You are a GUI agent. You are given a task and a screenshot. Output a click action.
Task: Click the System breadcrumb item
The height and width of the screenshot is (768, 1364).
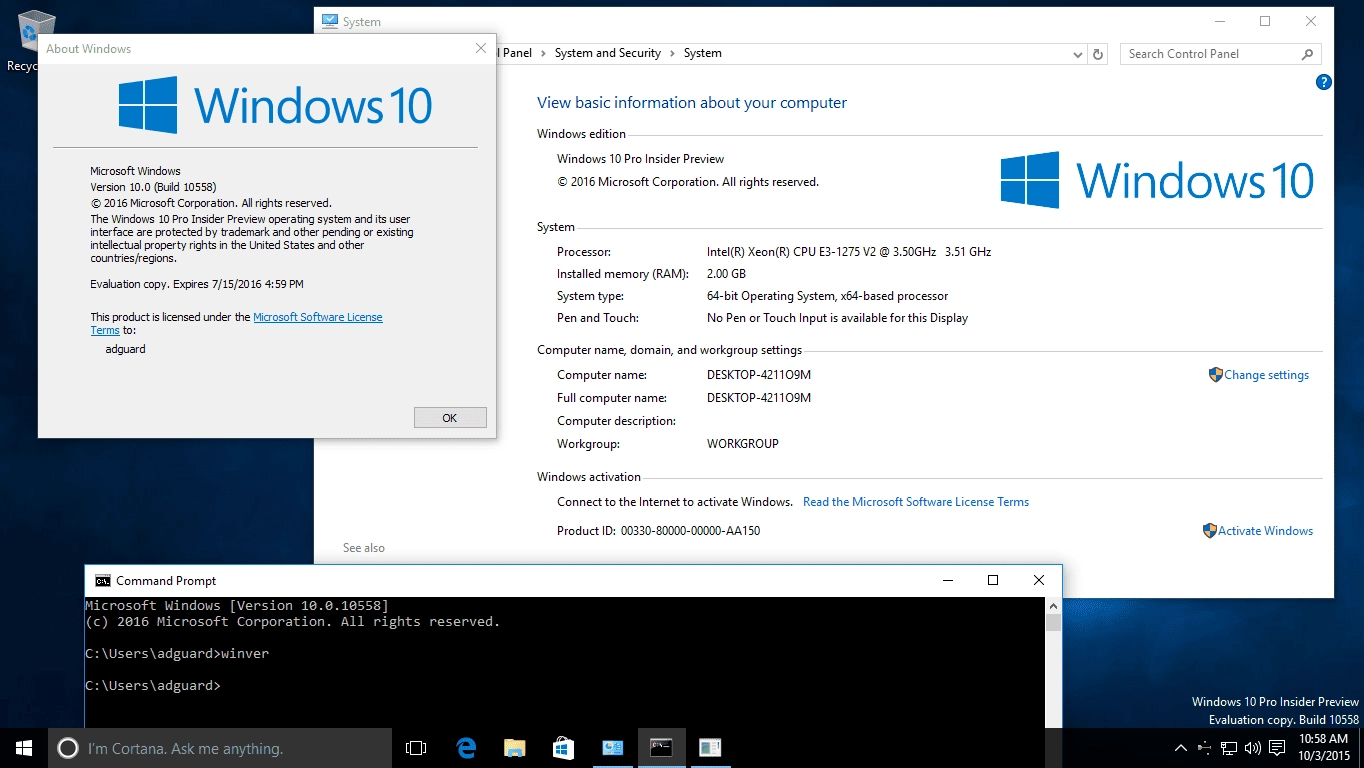[x=703, y=53]
